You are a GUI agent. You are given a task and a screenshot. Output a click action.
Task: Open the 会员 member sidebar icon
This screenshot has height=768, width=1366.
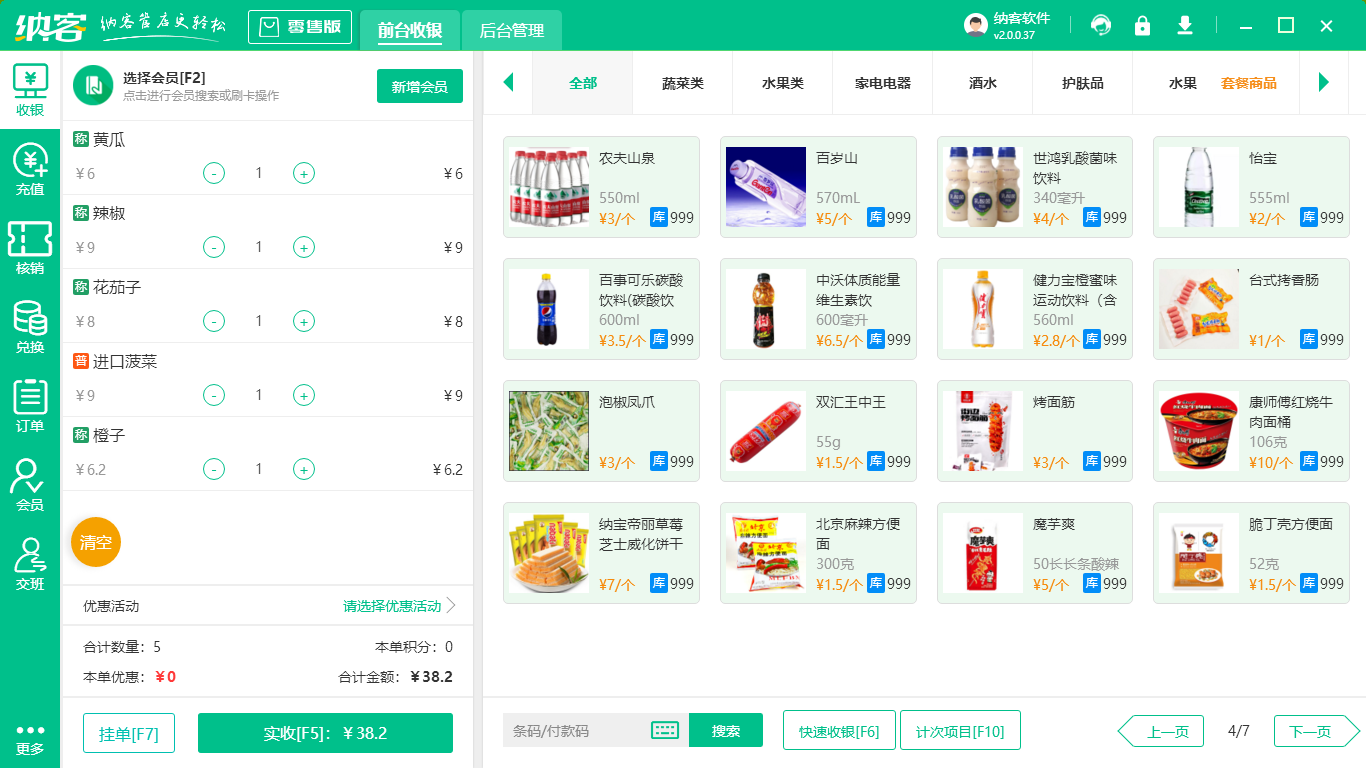30,486
